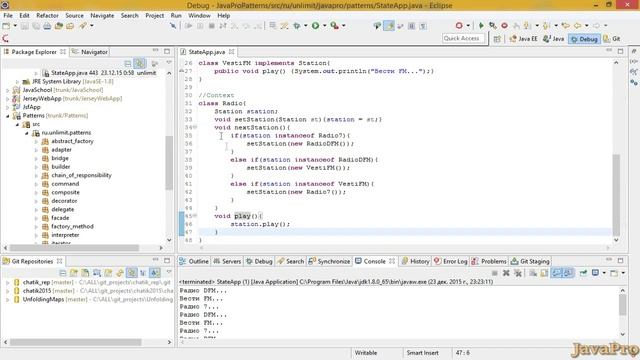
Task: Toggle Mark Occurrences toolbar button
Action: [389, 26]
